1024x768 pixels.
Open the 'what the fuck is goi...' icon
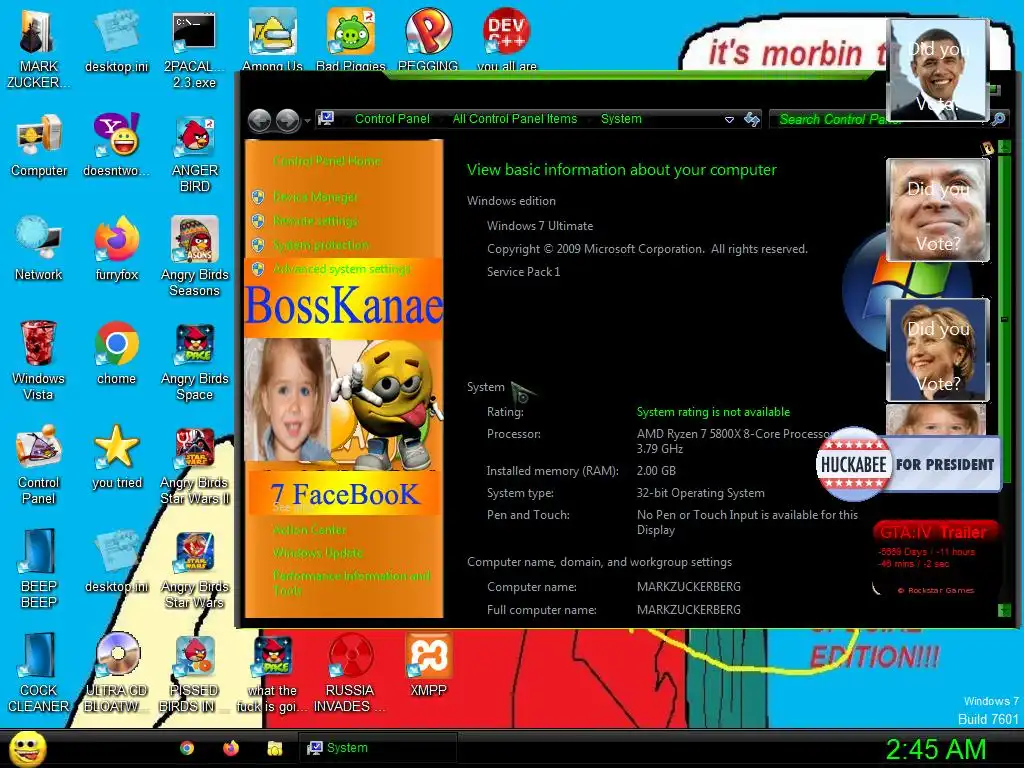coord(272,673)
